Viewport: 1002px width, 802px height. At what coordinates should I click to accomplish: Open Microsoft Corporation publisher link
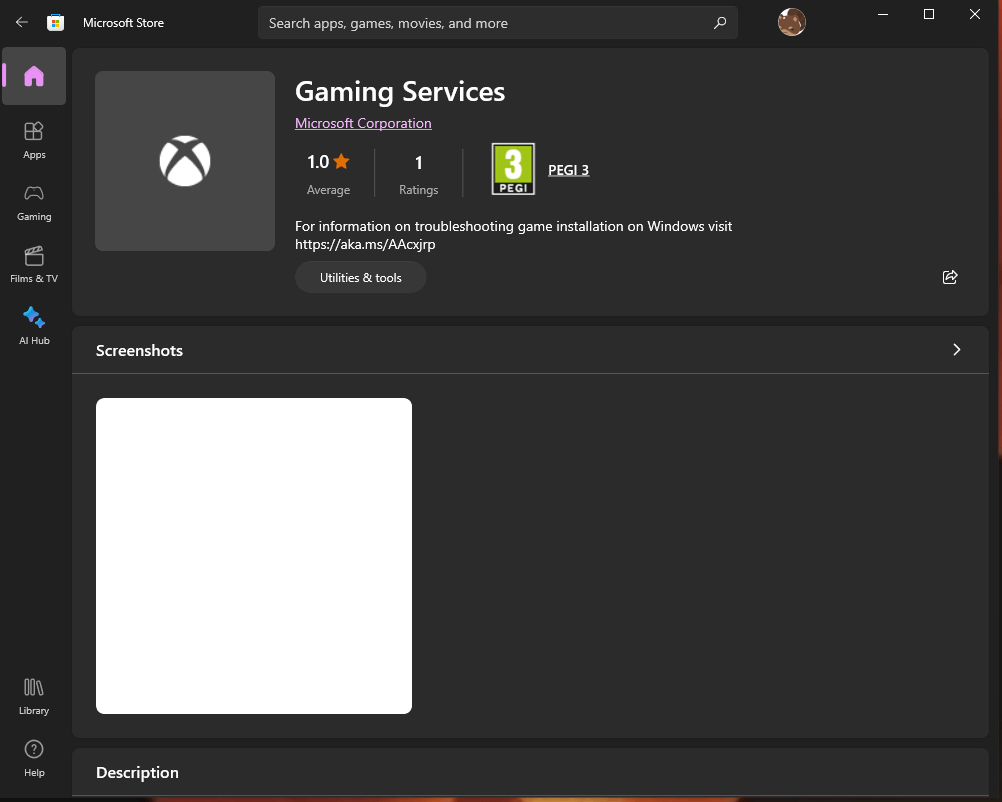pyautogui.click(x=363, y=123)
